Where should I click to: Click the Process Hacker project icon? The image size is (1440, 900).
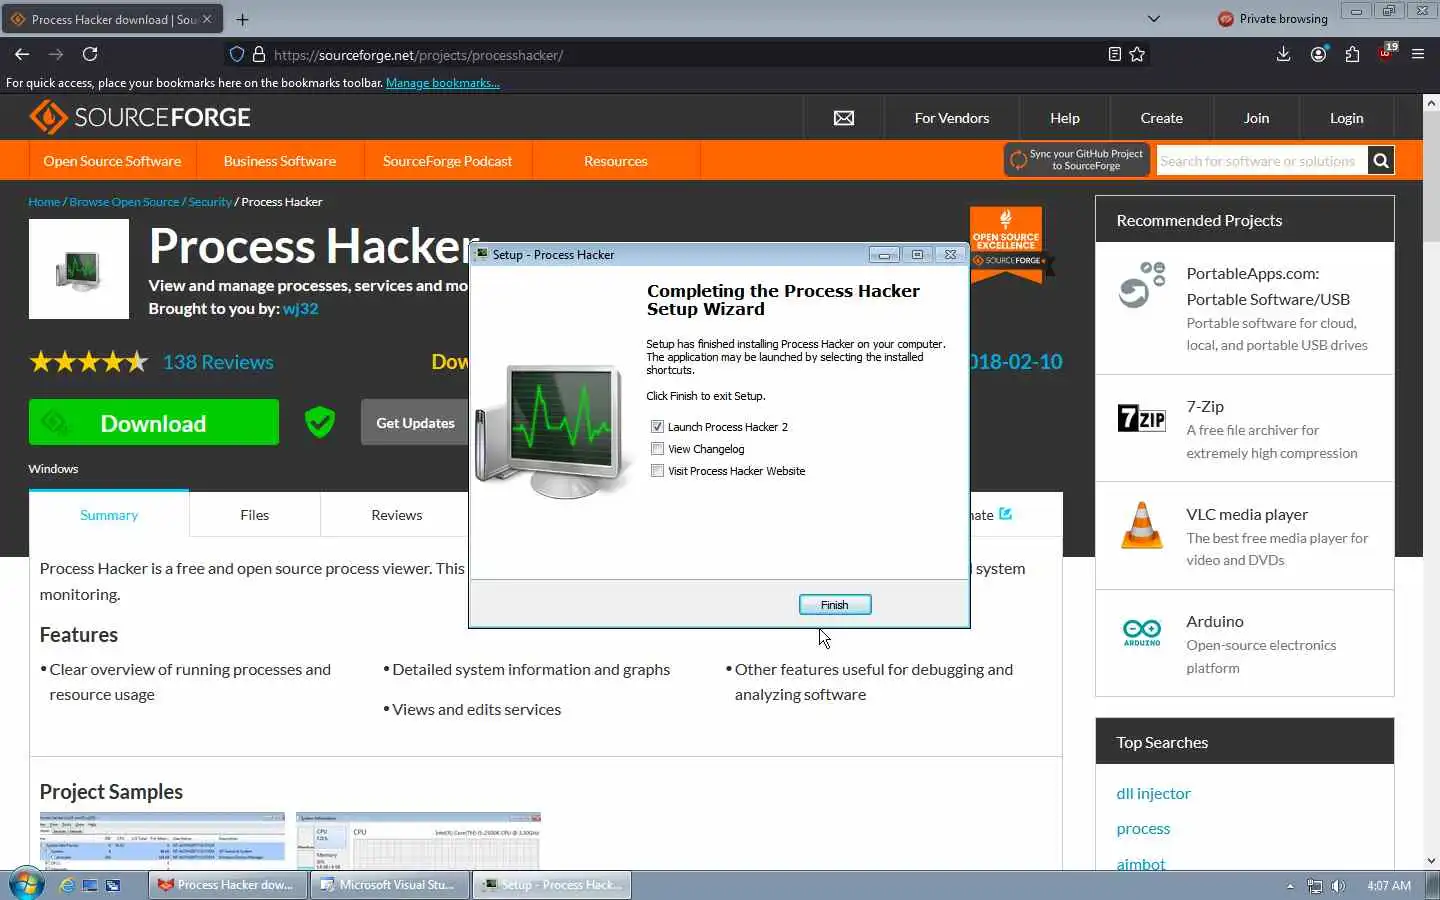[x=79, y=269]
